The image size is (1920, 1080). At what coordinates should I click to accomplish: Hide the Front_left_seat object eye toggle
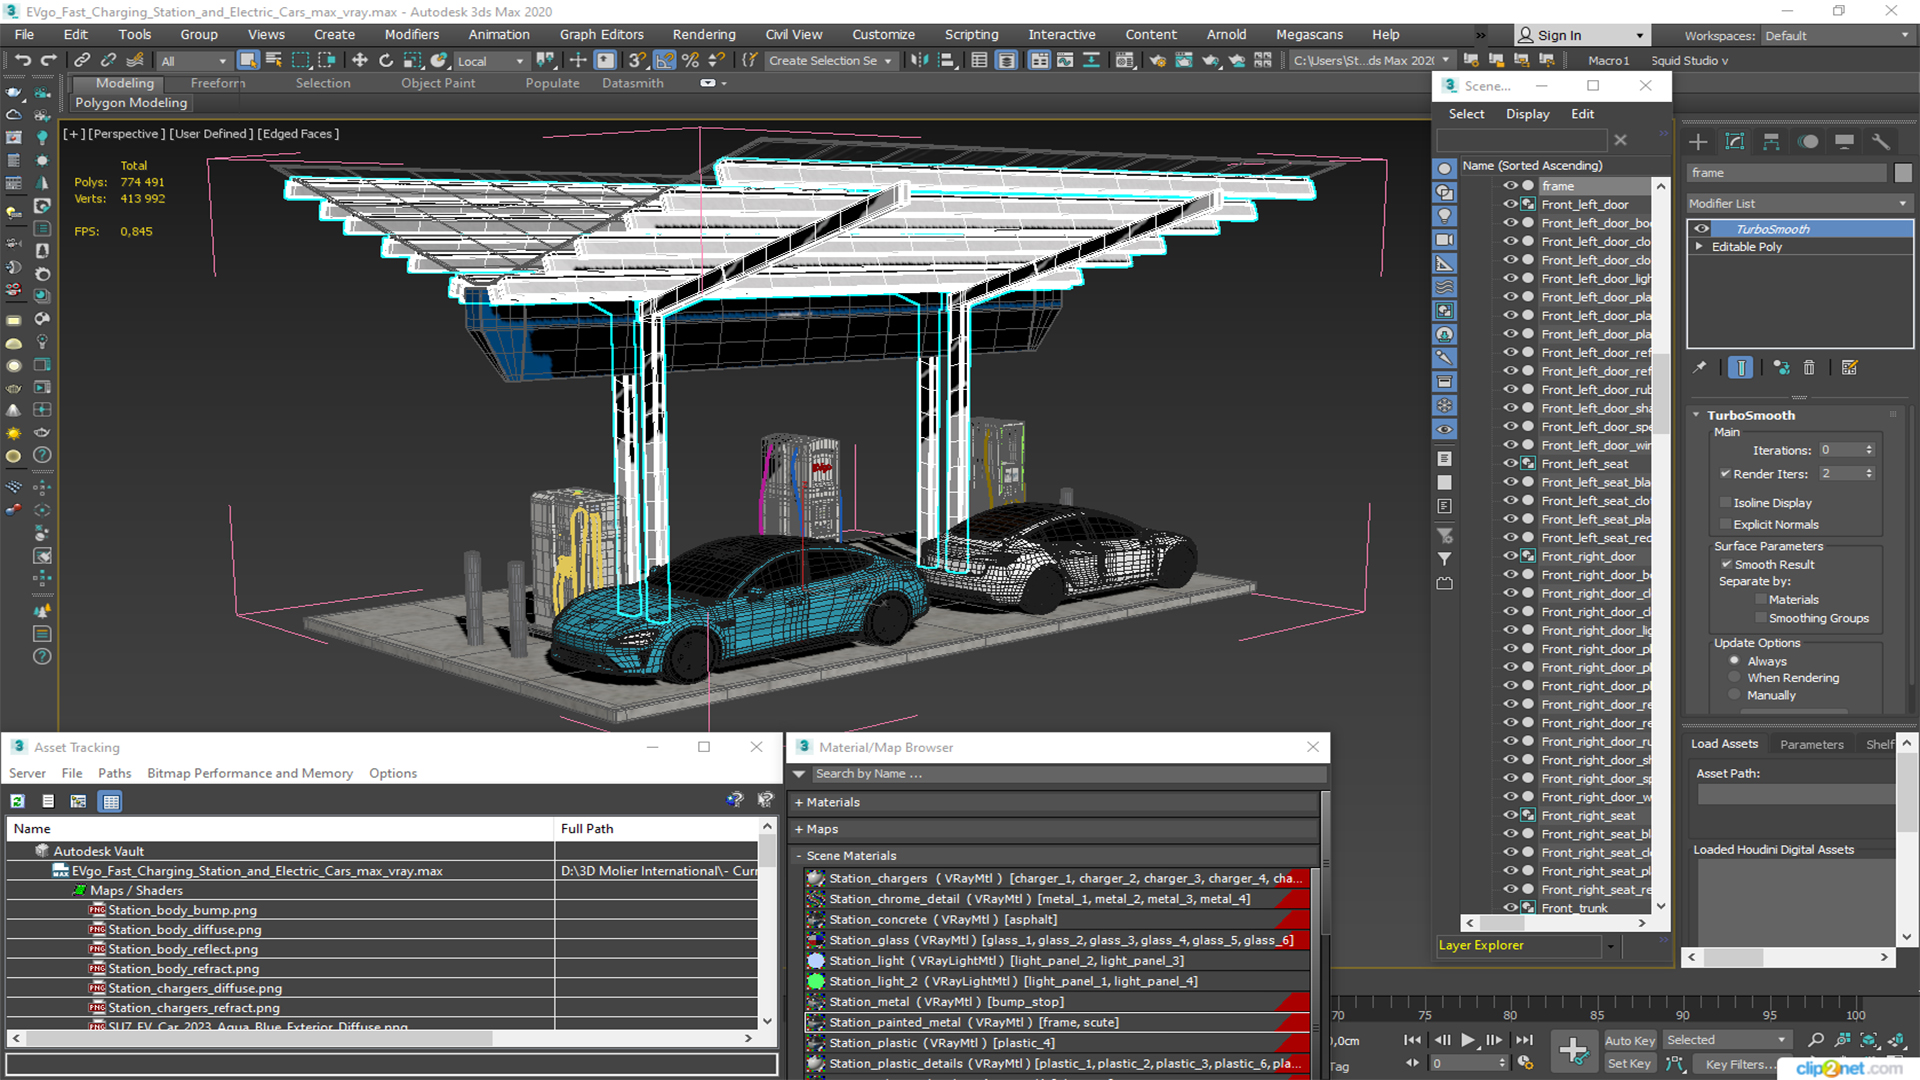coord(1510,463)
